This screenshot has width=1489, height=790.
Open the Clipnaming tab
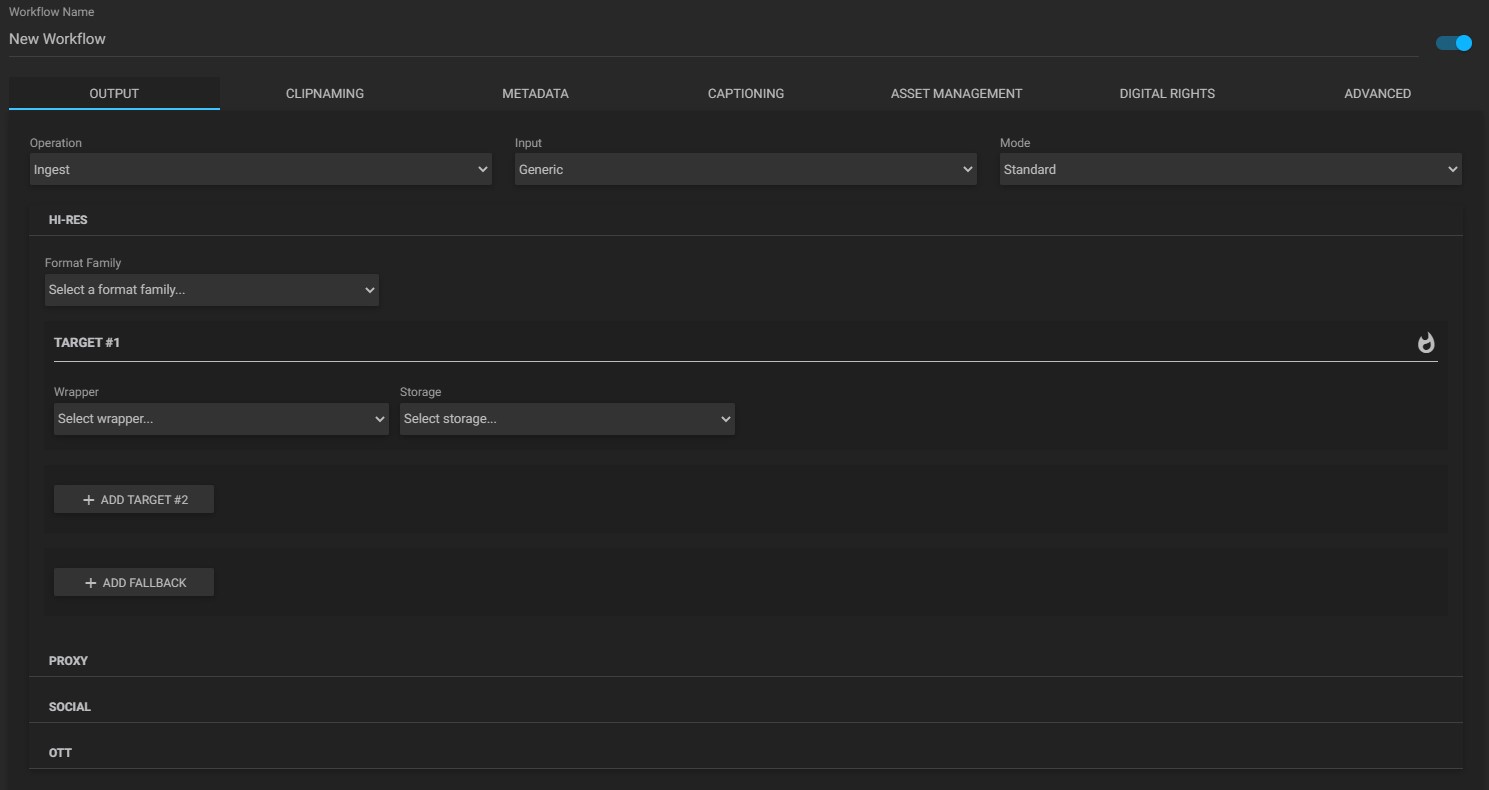click(x=325, y=93)
